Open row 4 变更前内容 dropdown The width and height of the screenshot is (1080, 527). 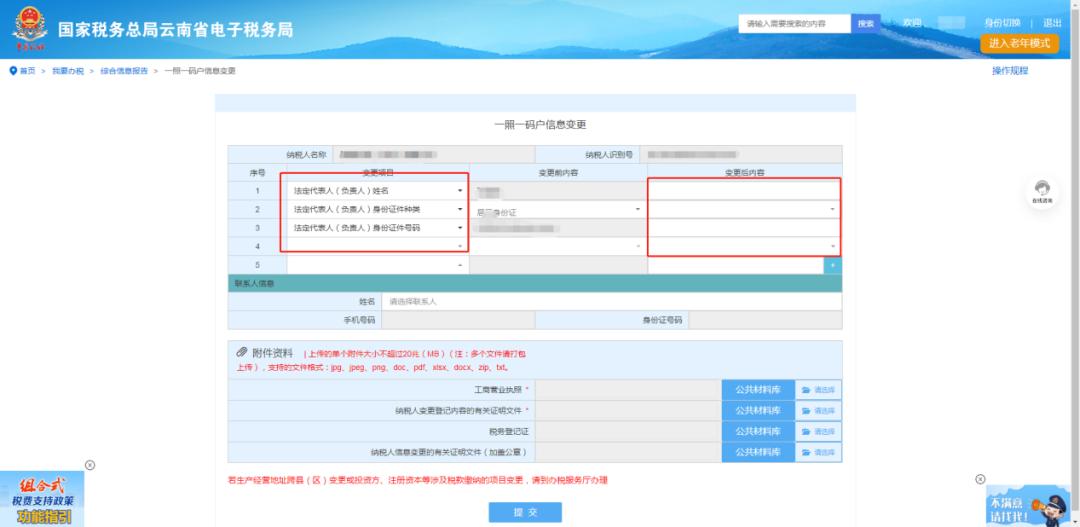tap(558, 246)
